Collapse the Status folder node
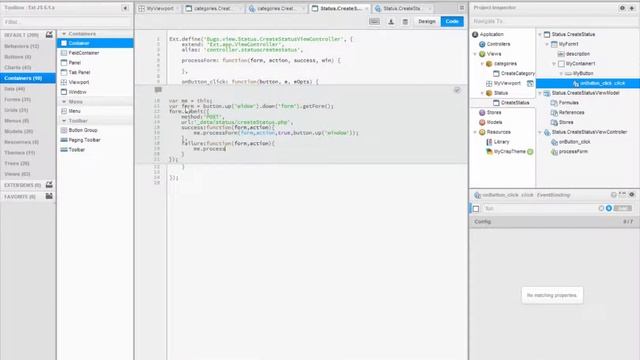 (x=482, y=93)
